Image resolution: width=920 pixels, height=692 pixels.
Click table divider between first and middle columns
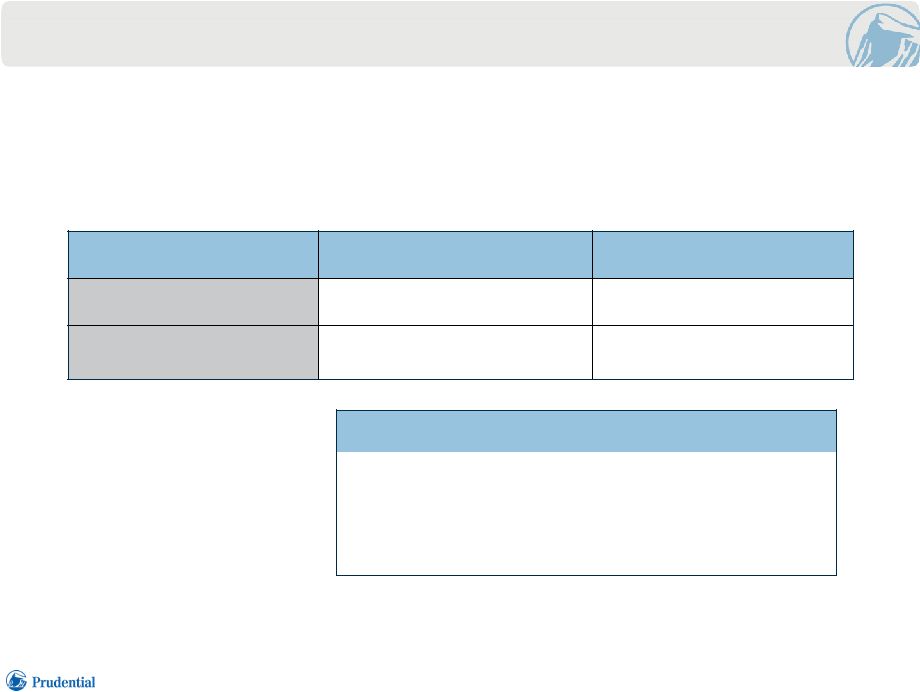318,305
